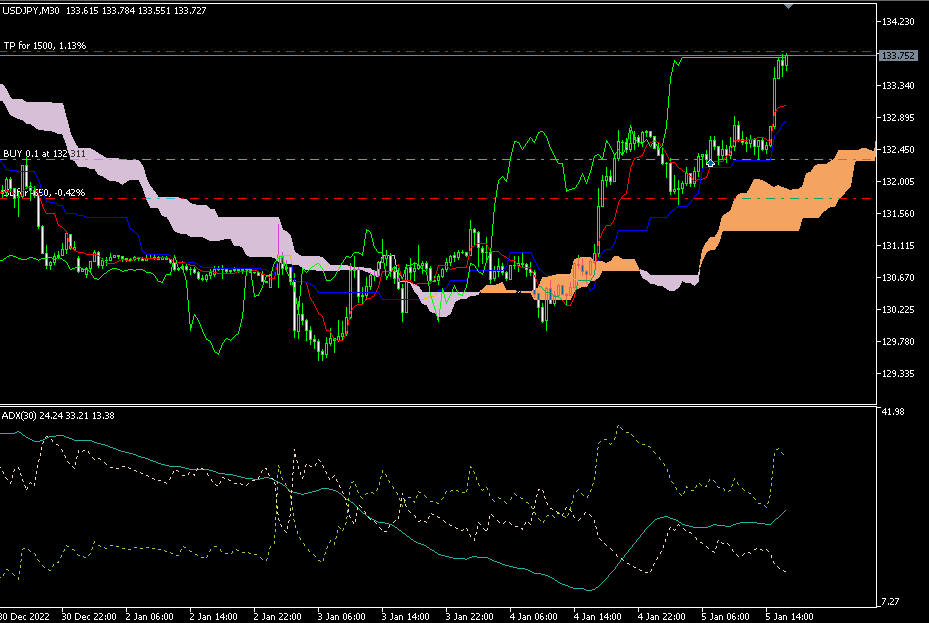The width and height of the screenshot is (929, 623).
Task: Click the latest candlestick at the price high
Action: (x=785, y=62)
